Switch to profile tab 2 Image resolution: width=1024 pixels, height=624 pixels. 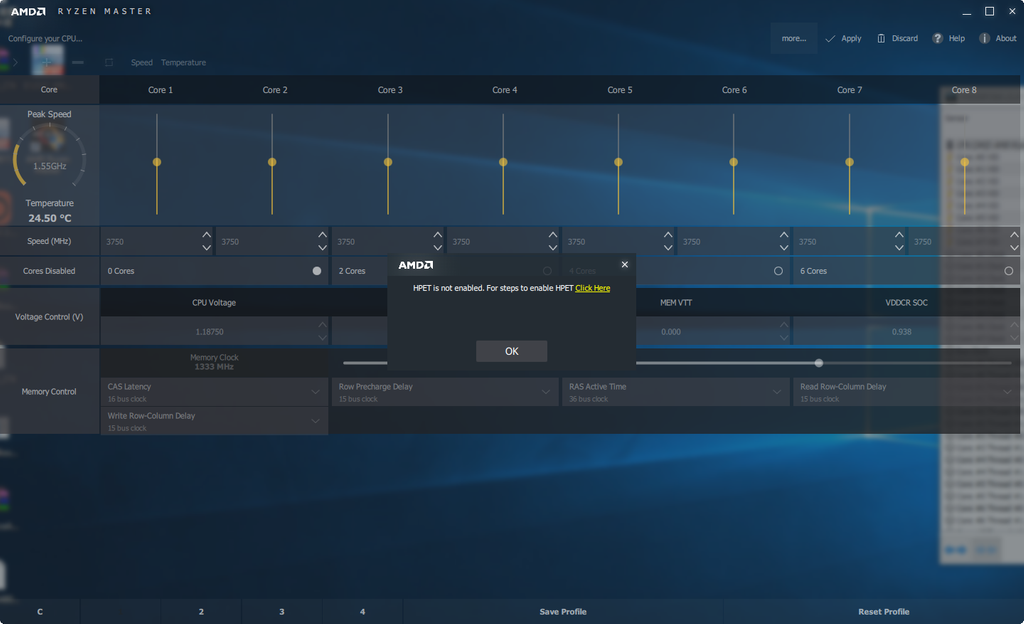tap(201, 612)
